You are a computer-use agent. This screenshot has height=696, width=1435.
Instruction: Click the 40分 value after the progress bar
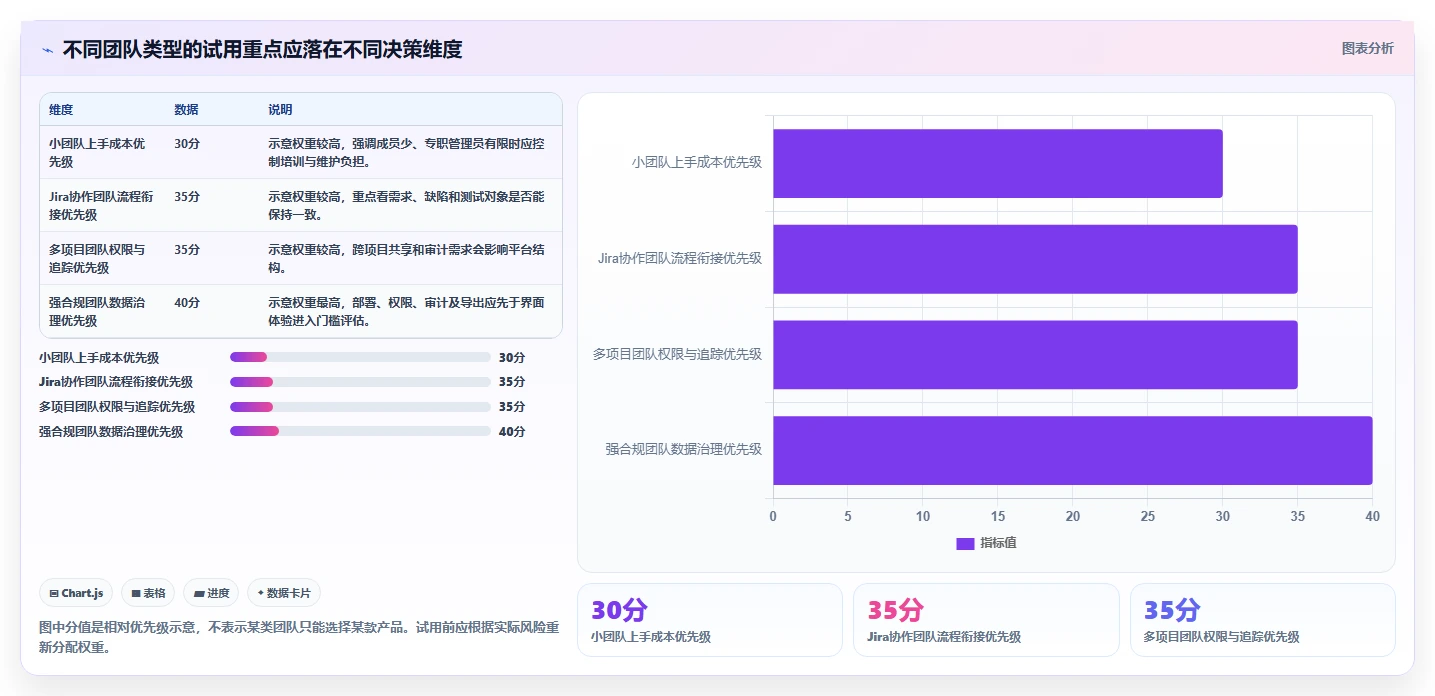click(x=511, y=432)
